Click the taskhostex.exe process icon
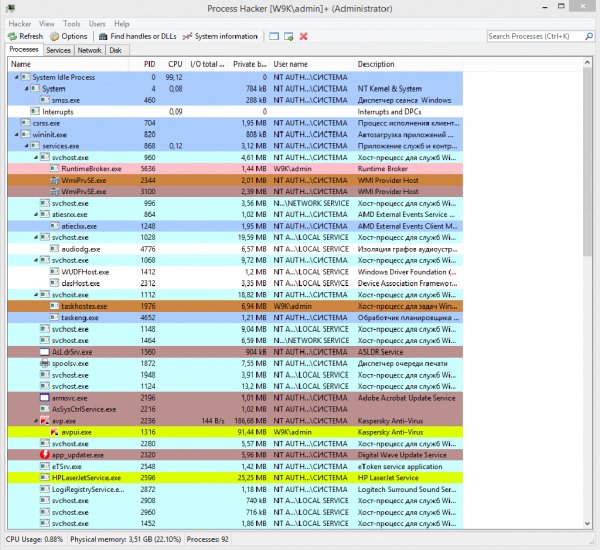Screen dimensions: 600x550 (x=55, y=306)
